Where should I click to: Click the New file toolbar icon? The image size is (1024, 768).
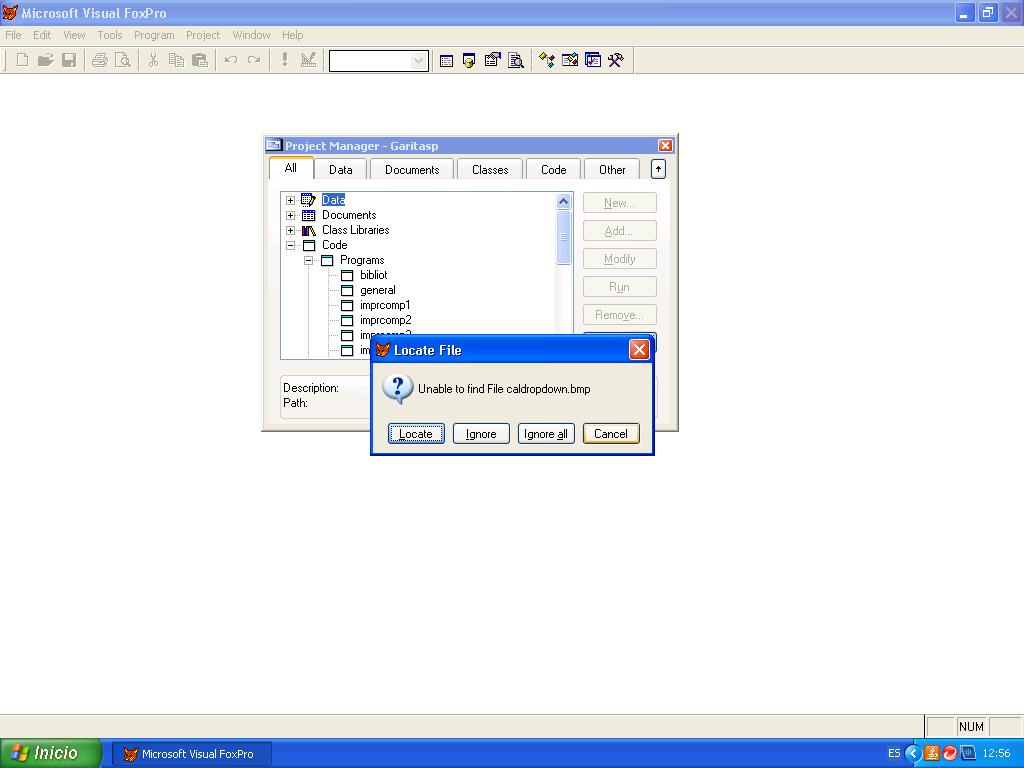22,60
